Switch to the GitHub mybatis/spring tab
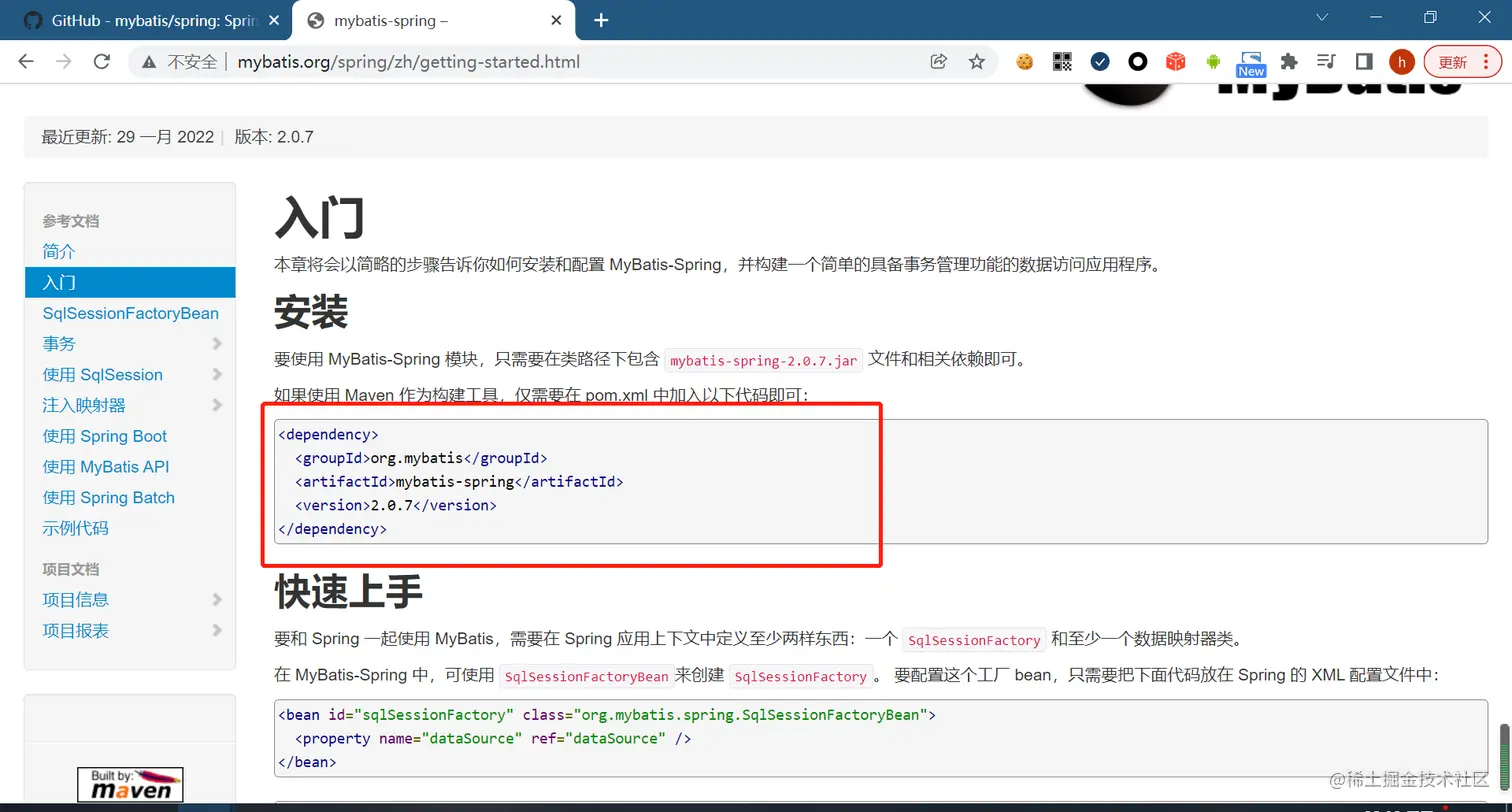Screen dimensions: 1512x812 point(147,20)
